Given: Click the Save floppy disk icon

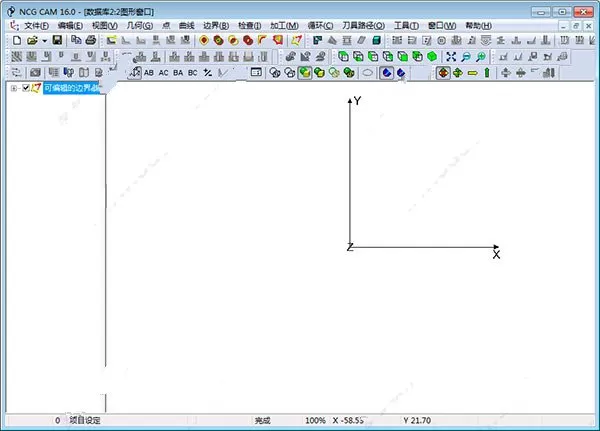Looking at the screenshot, I should click(x=57, y=40).
